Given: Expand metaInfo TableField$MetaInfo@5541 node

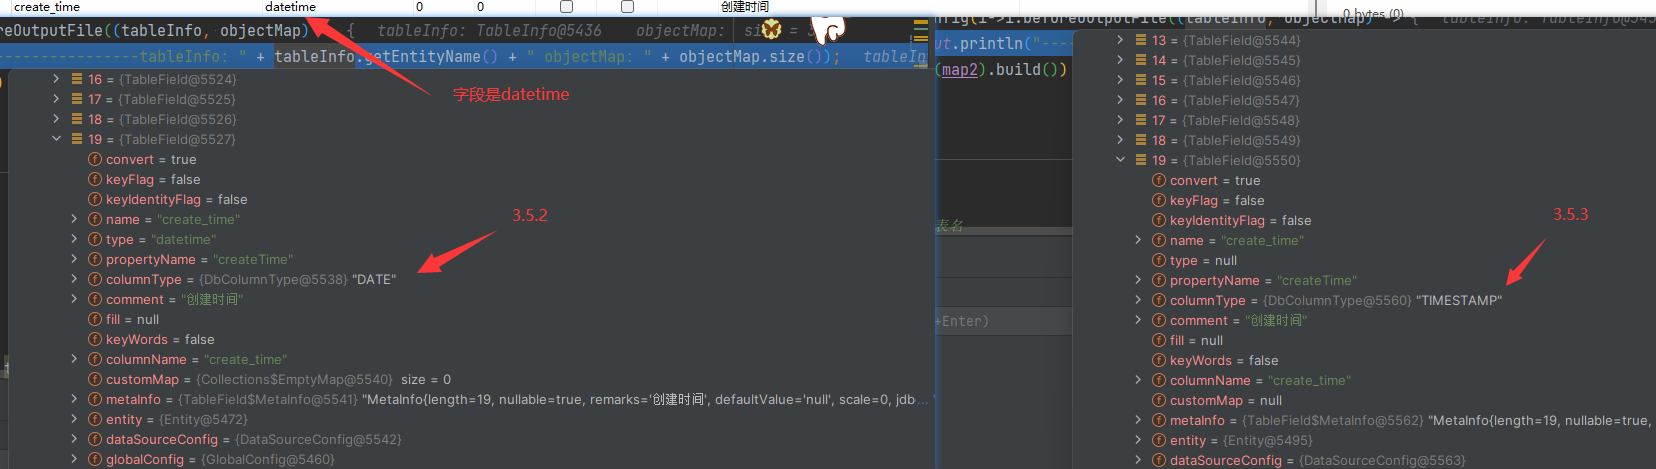Looking at the screenshot, I should [x=74, y=399].
